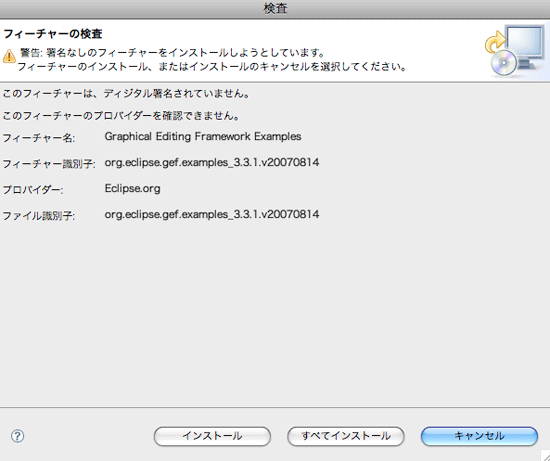
Task: Click the yellow warning triangle icon
Action: click(x=9, y=56)
